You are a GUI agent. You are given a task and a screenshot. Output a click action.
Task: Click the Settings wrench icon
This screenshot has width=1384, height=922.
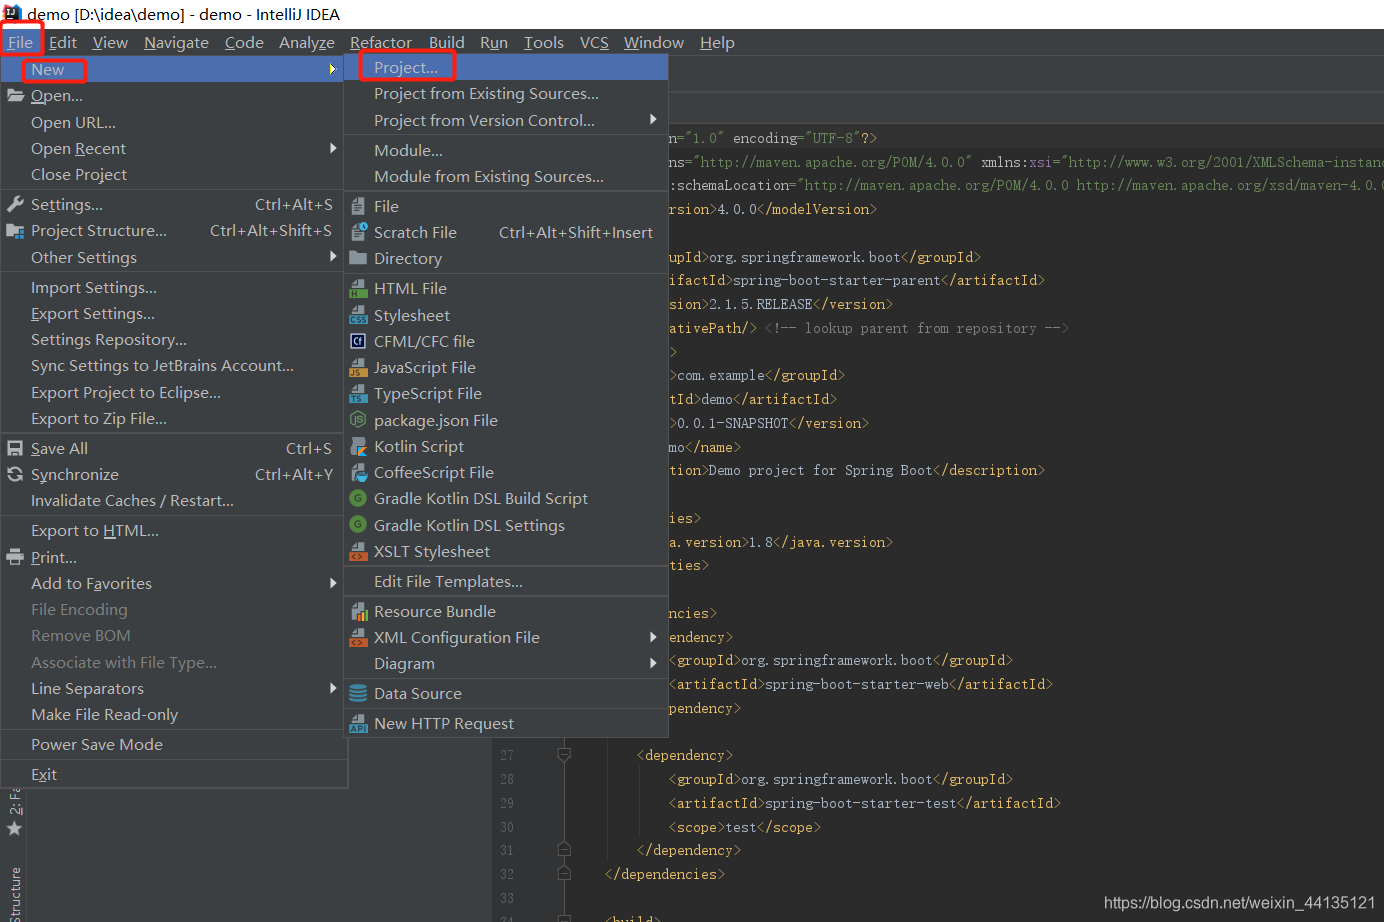(15, 204)
